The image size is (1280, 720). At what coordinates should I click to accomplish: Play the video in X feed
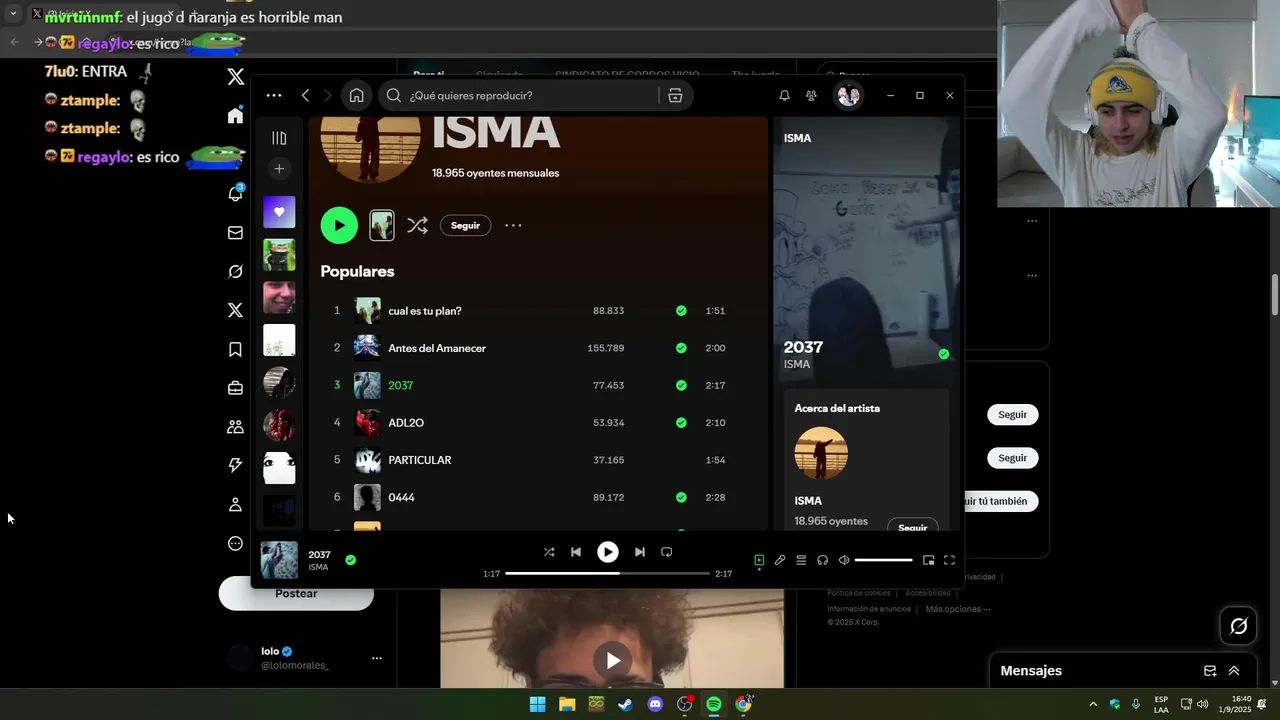612,660
